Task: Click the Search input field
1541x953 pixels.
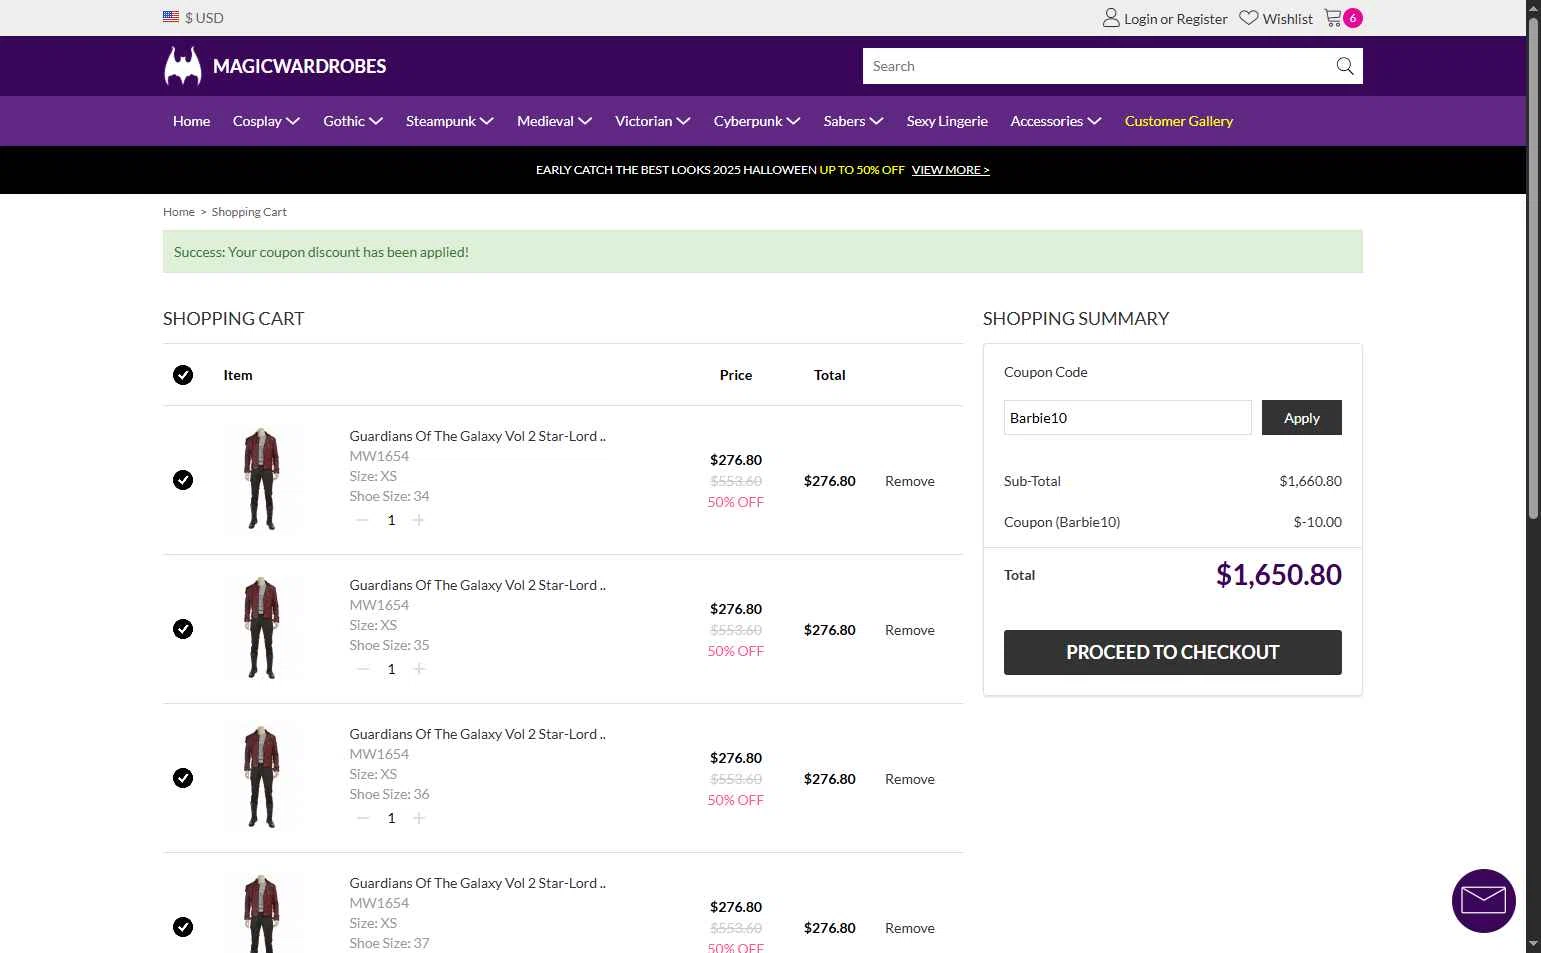Action: tap(1097, 66)
